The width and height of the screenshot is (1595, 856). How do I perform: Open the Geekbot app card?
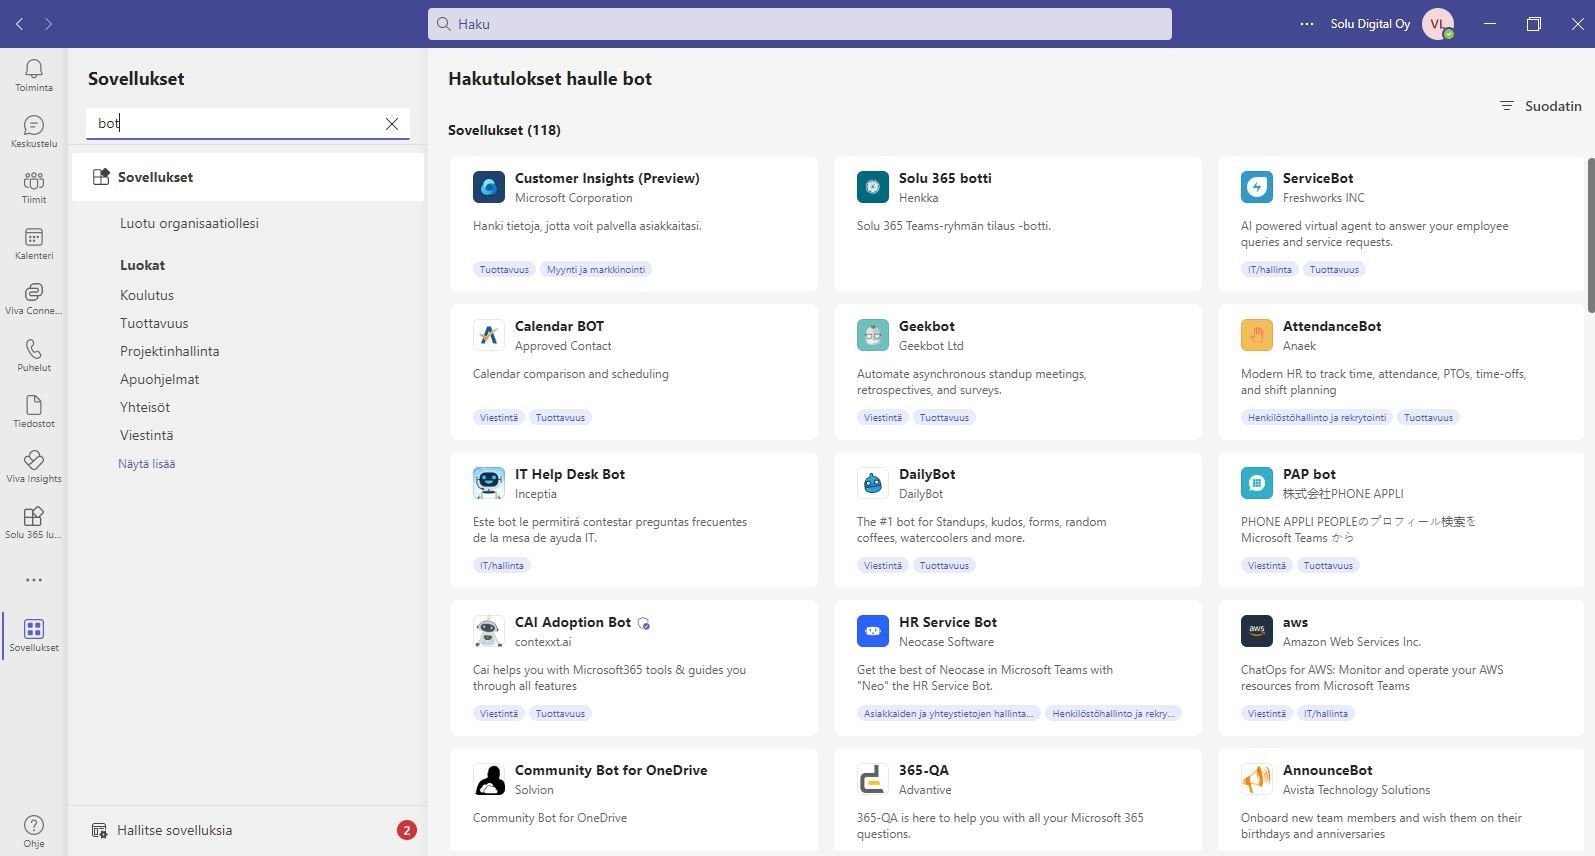pos(1017,371)
